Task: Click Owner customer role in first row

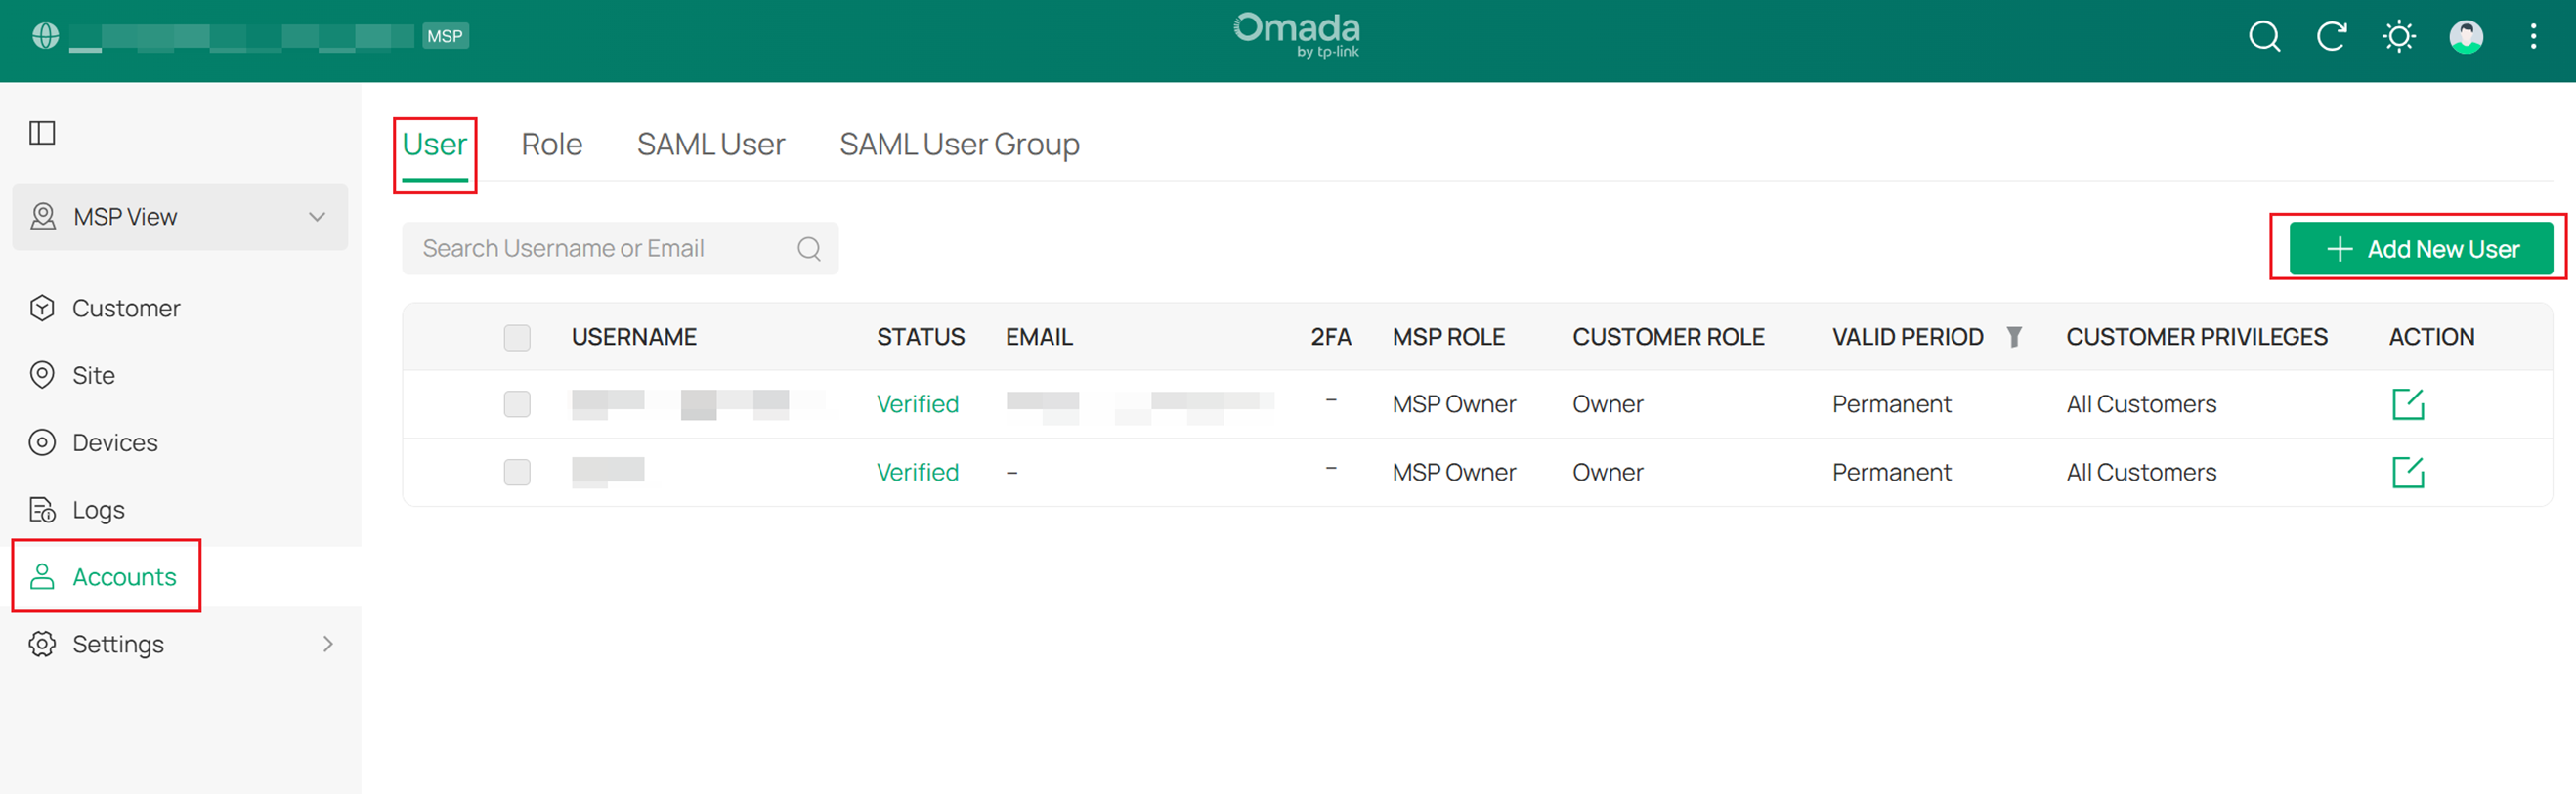Action: 1607,404
